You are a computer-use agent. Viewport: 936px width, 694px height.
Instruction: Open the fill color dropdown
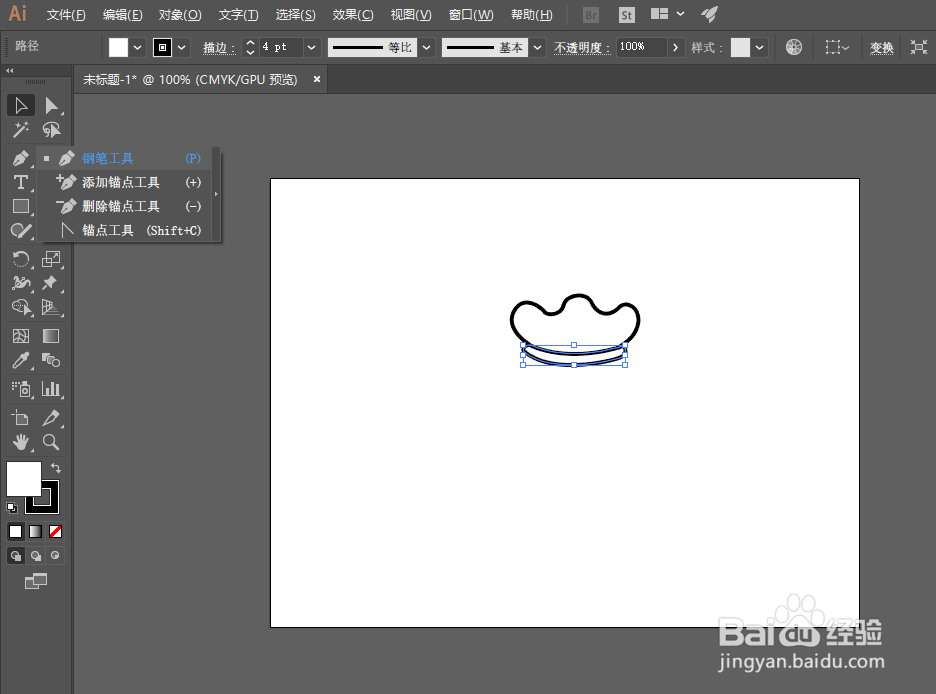tap(138, 47)
